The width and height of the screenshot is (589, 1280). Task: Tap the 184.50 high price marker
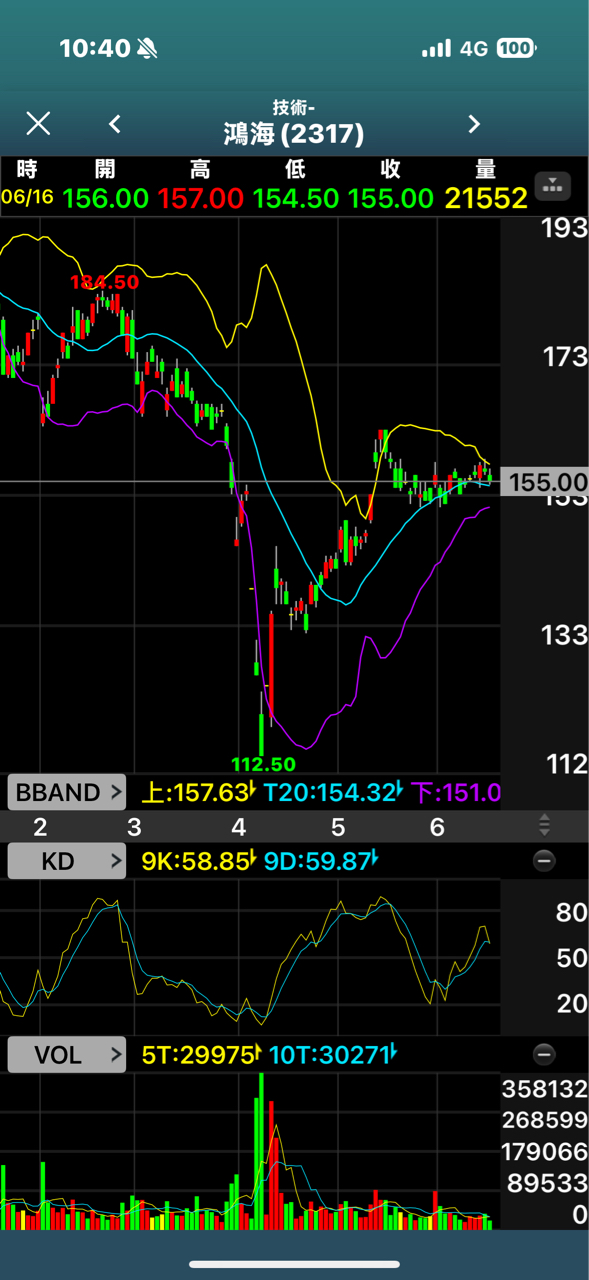coord(104,283)
